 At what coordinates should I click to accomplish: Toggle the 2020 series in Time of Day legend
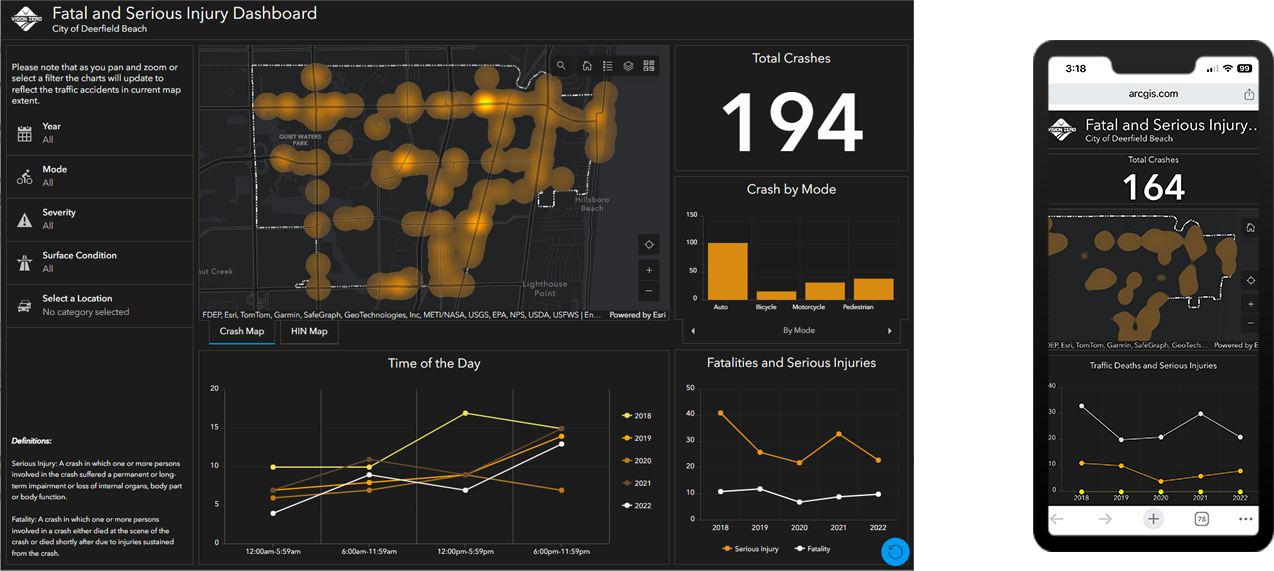635,460
